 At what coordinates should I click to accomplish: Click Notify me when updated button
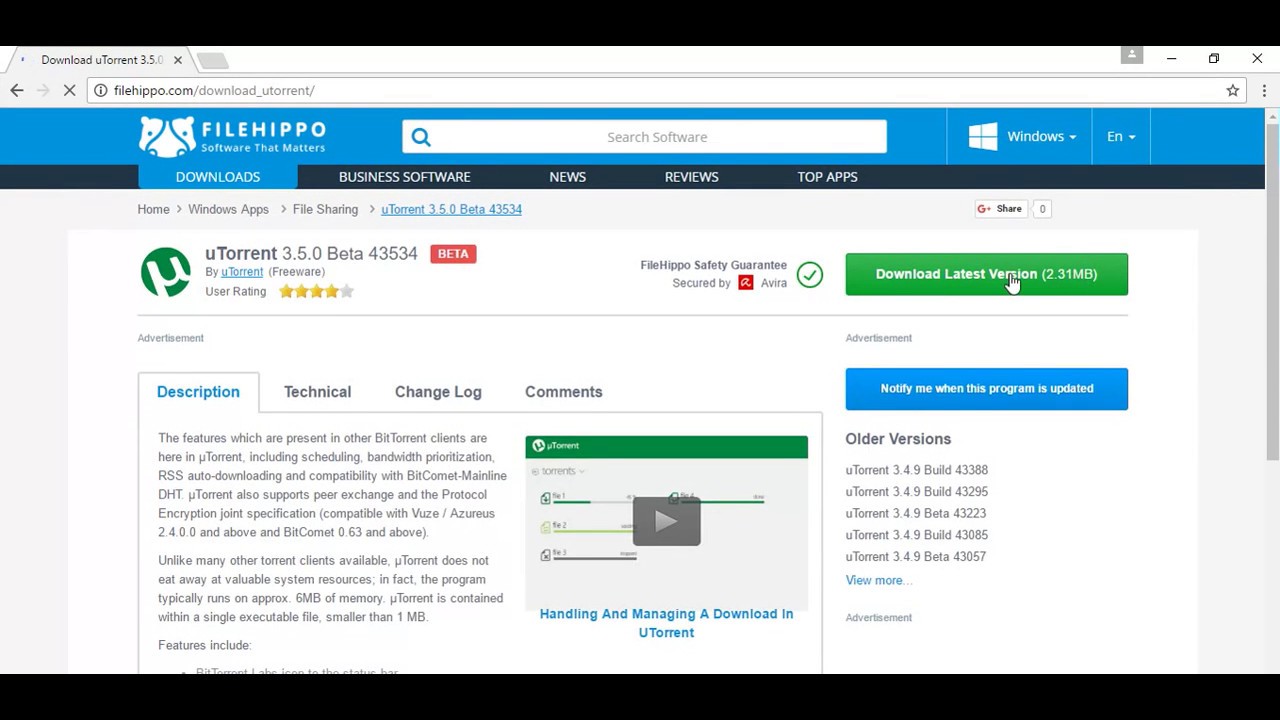(986, 389)
